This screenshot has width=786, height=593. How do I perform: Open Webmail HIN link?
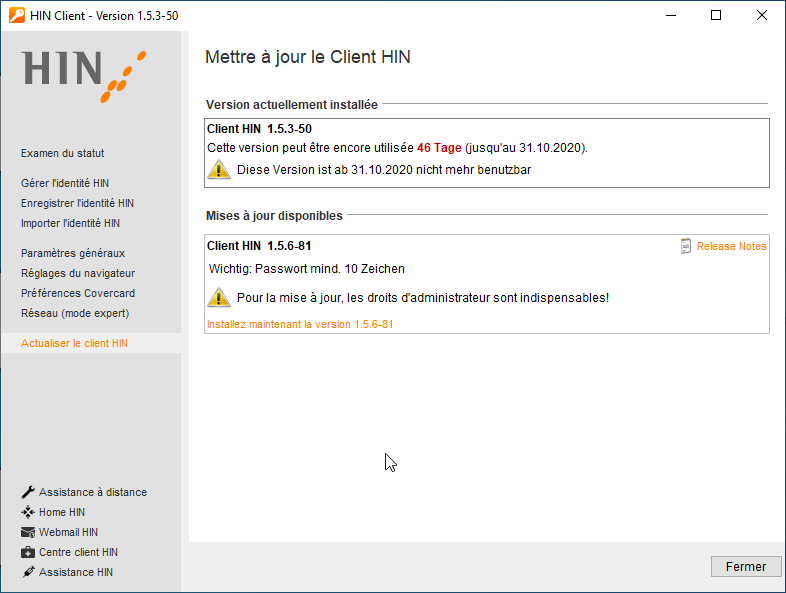click(x=69, y=532)
